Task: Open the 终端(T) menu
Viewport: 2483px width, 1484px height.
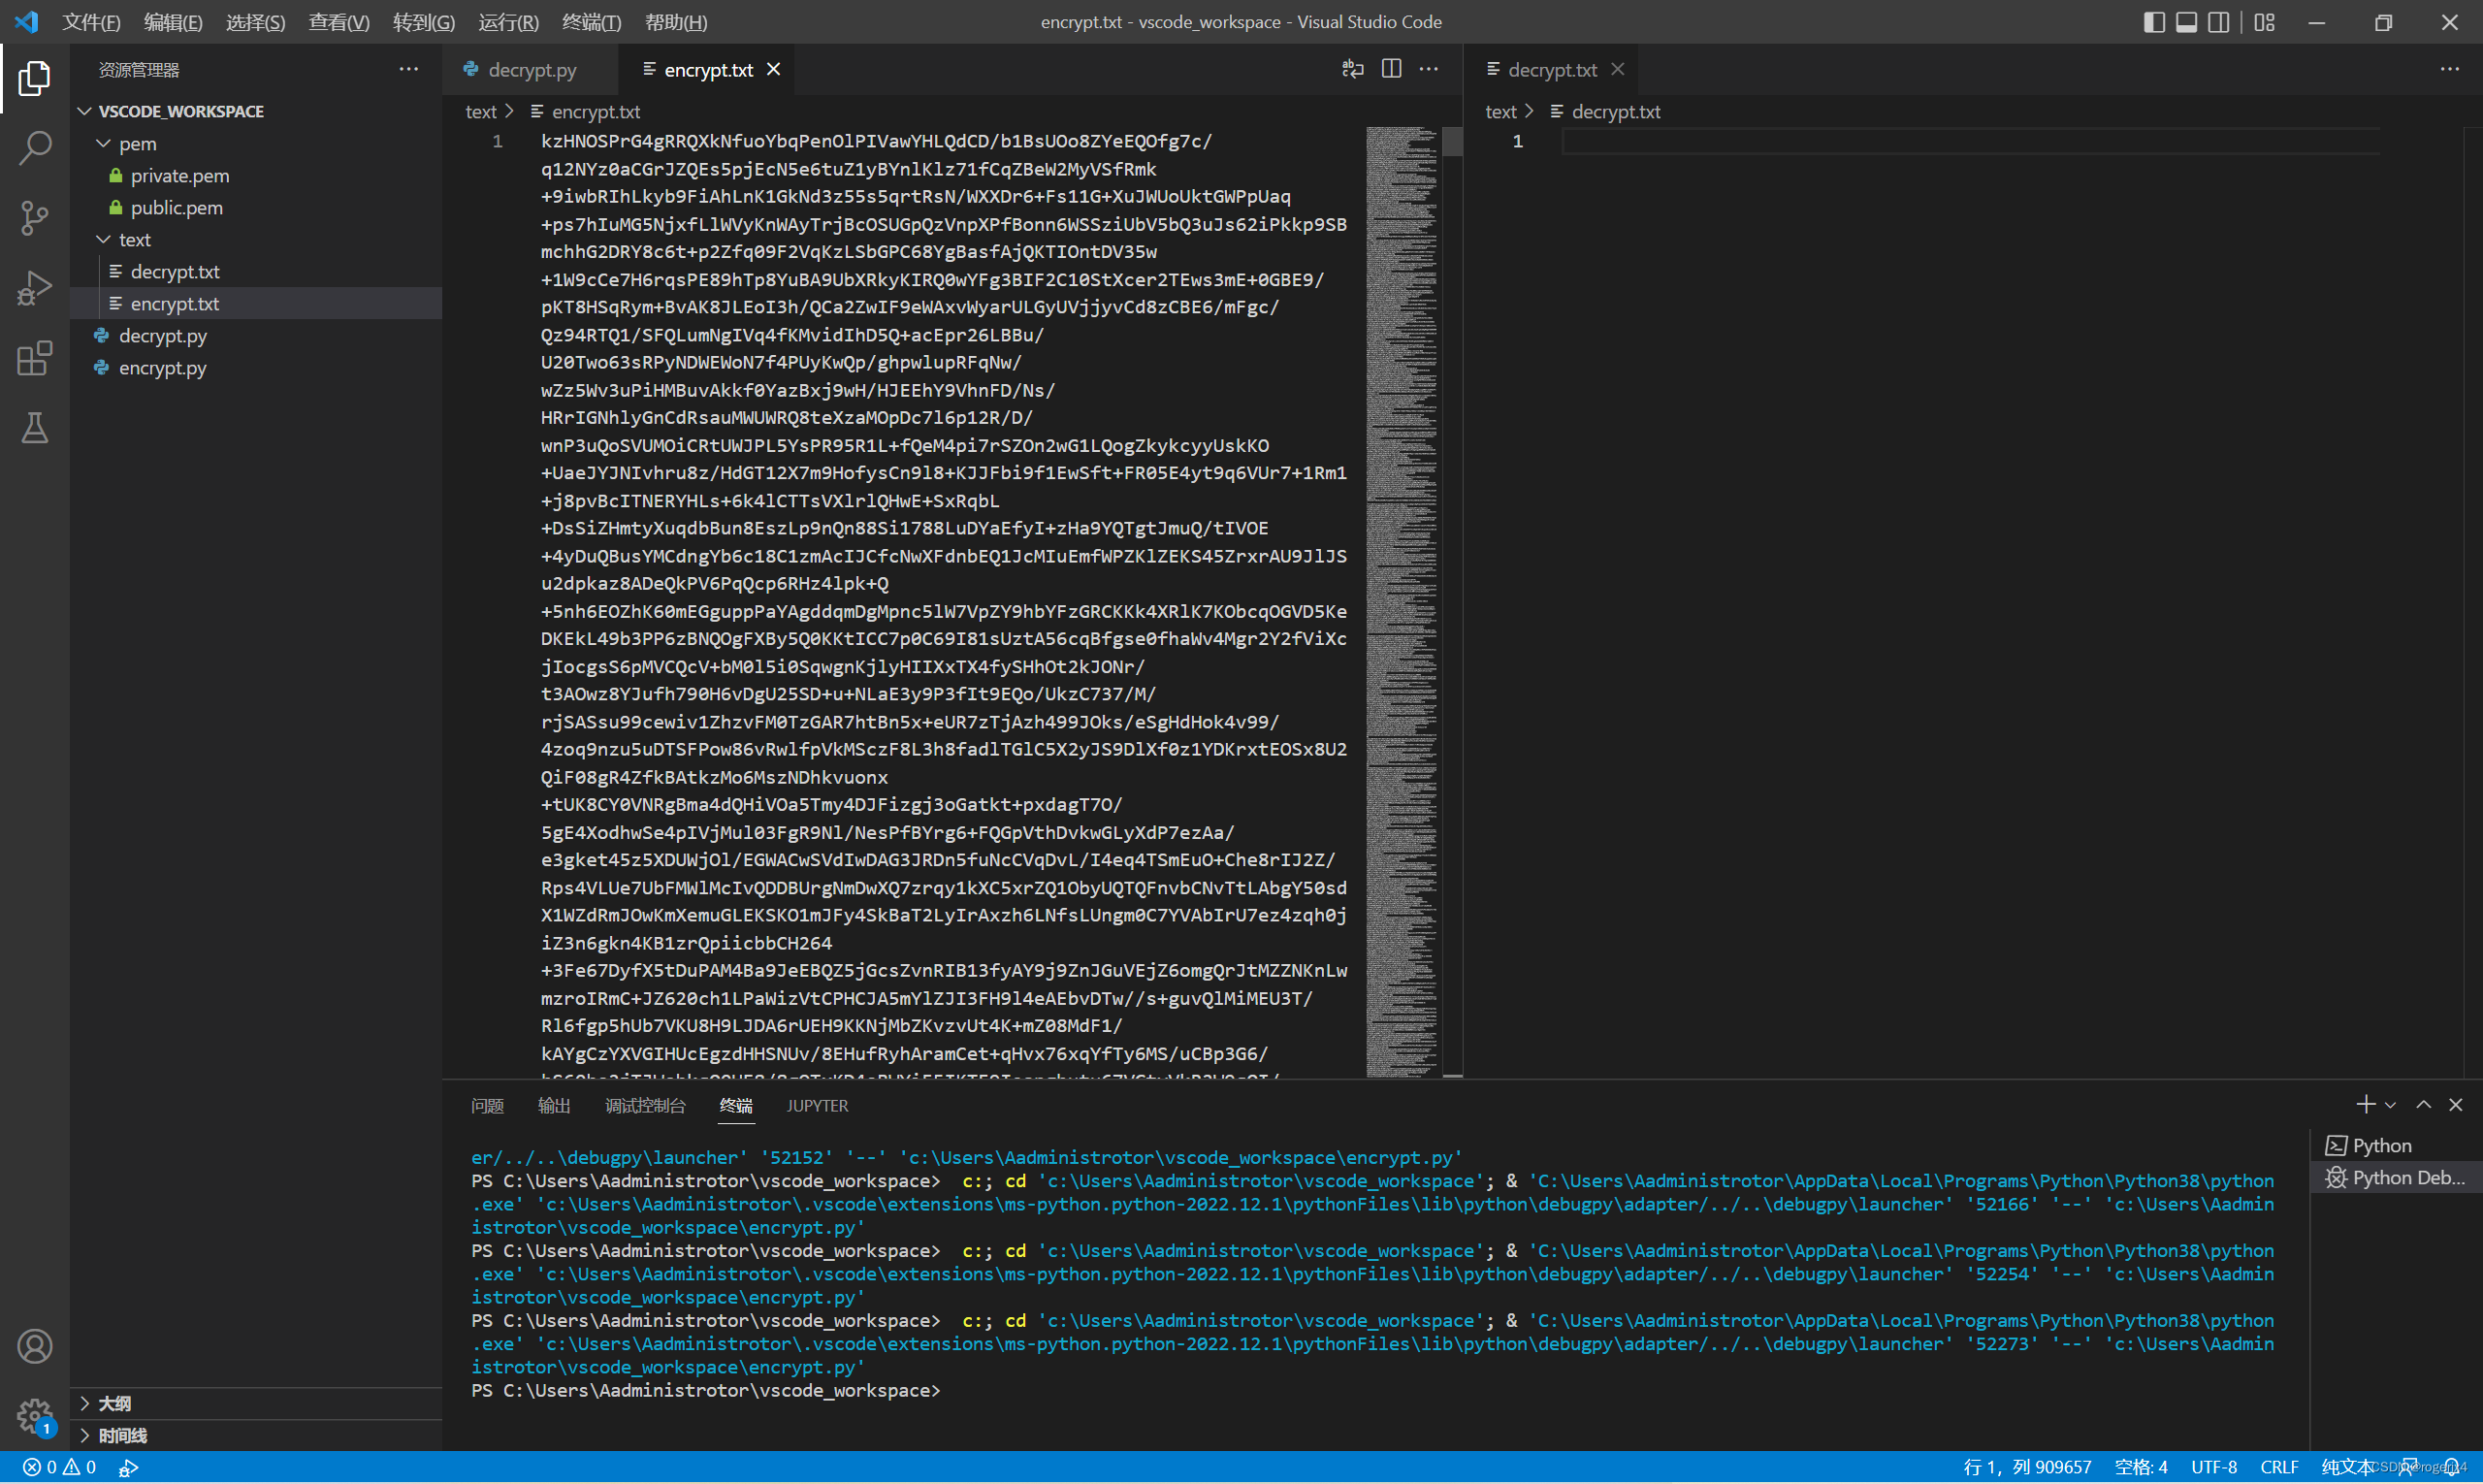Action: click(x=591, y=22)
